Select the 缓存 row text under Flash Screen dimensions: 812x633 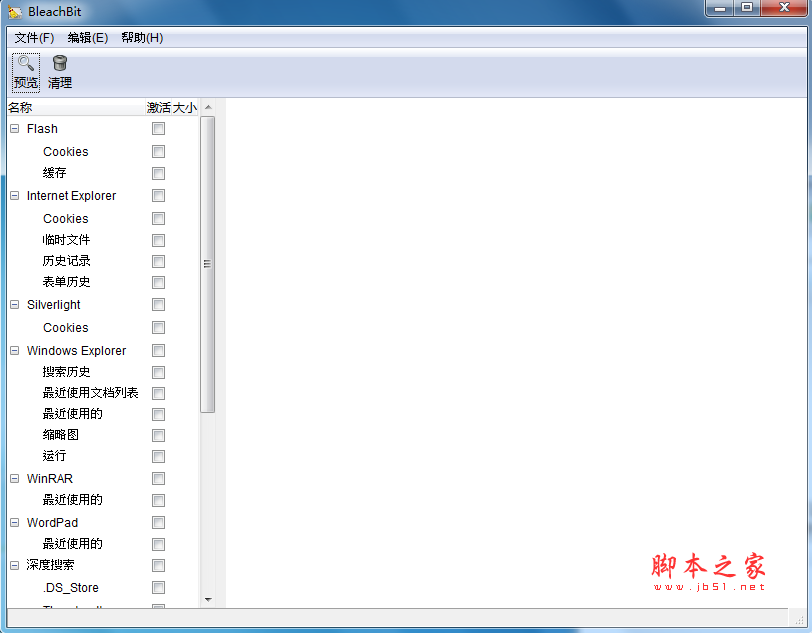(x=54, y=172)
